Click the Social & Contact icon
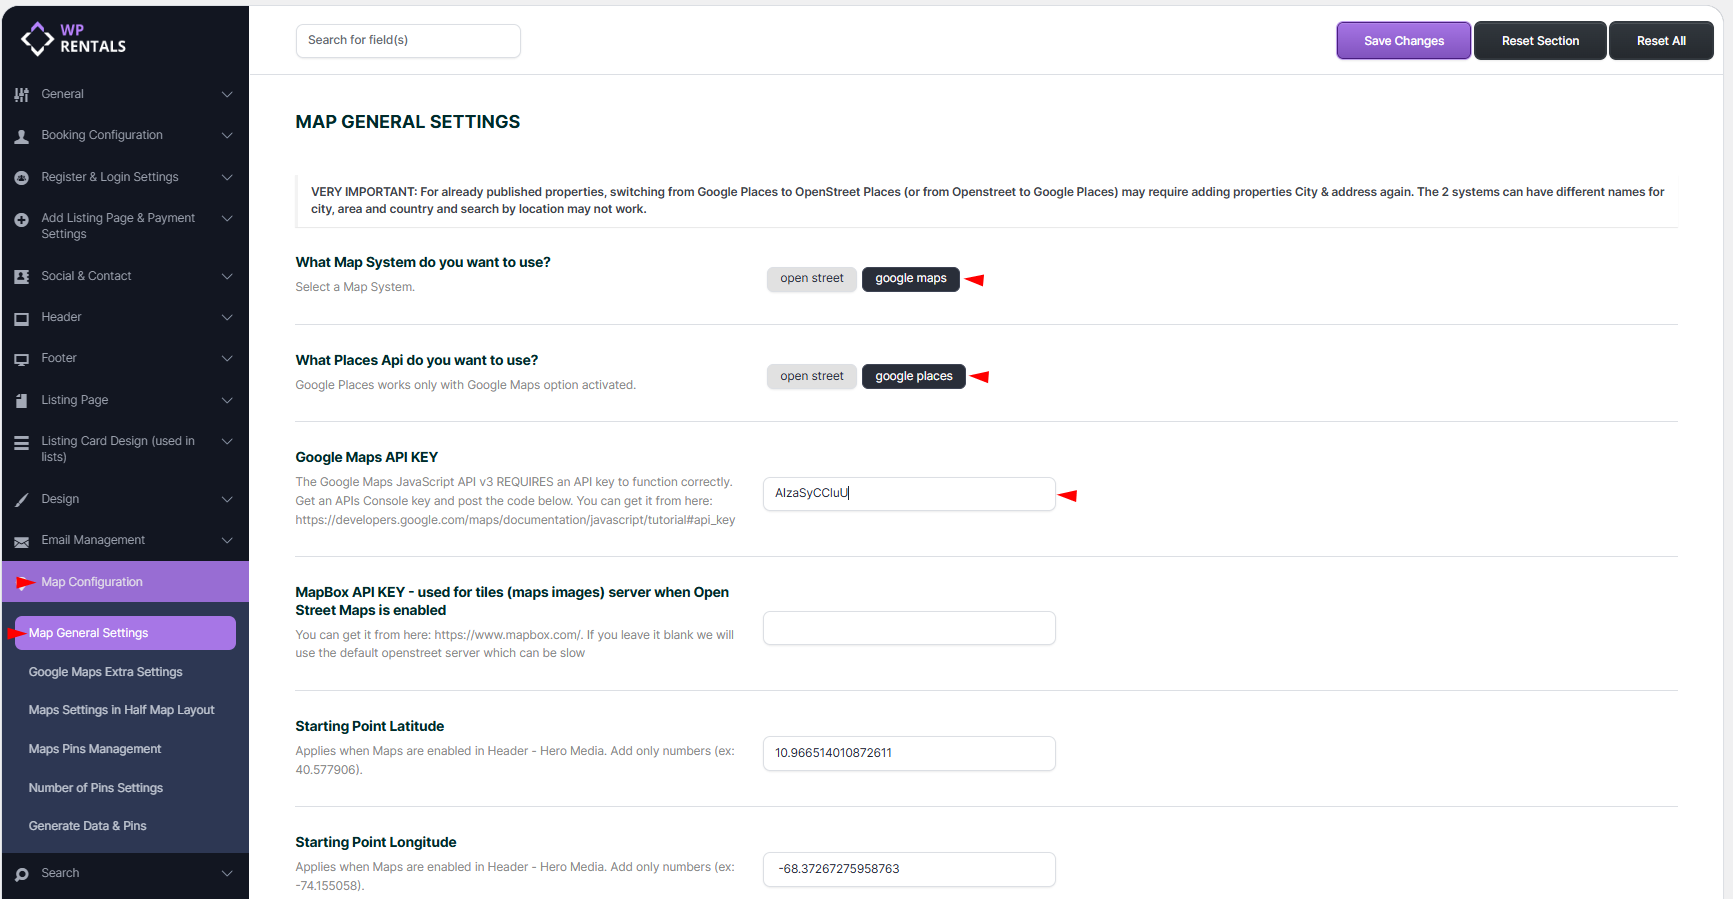1733x899 pixels. [21, 277]
